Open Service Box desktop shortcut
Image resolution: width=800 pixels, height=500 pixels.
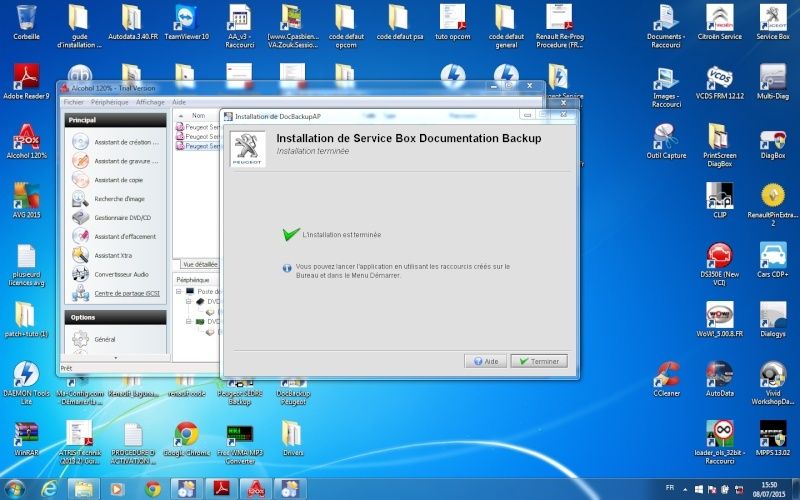(x=773, y=22)
